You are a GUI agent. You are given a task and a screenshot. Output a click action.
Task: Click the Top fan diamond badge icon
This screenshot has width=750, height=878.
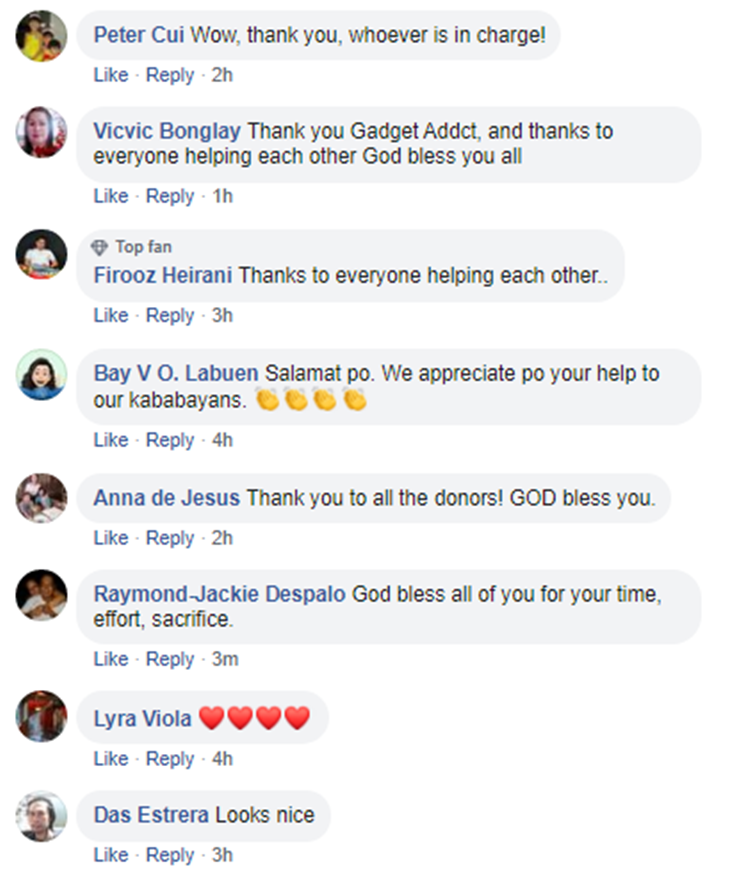point(99,247)
